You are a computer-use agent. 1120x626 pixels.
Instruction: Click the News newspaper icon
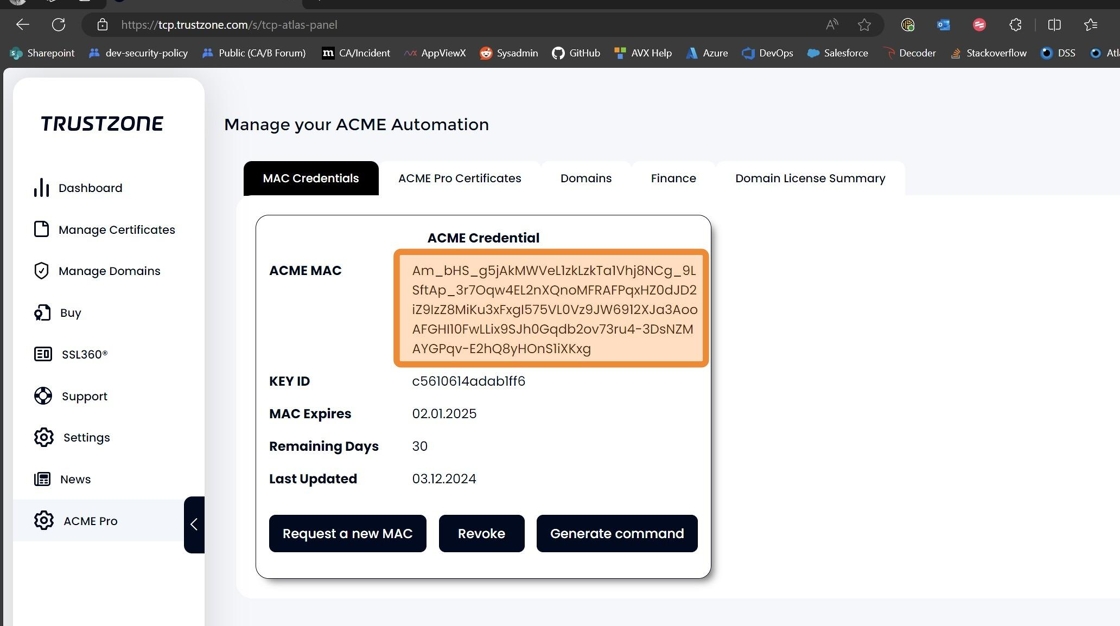(x=42, y=479)
